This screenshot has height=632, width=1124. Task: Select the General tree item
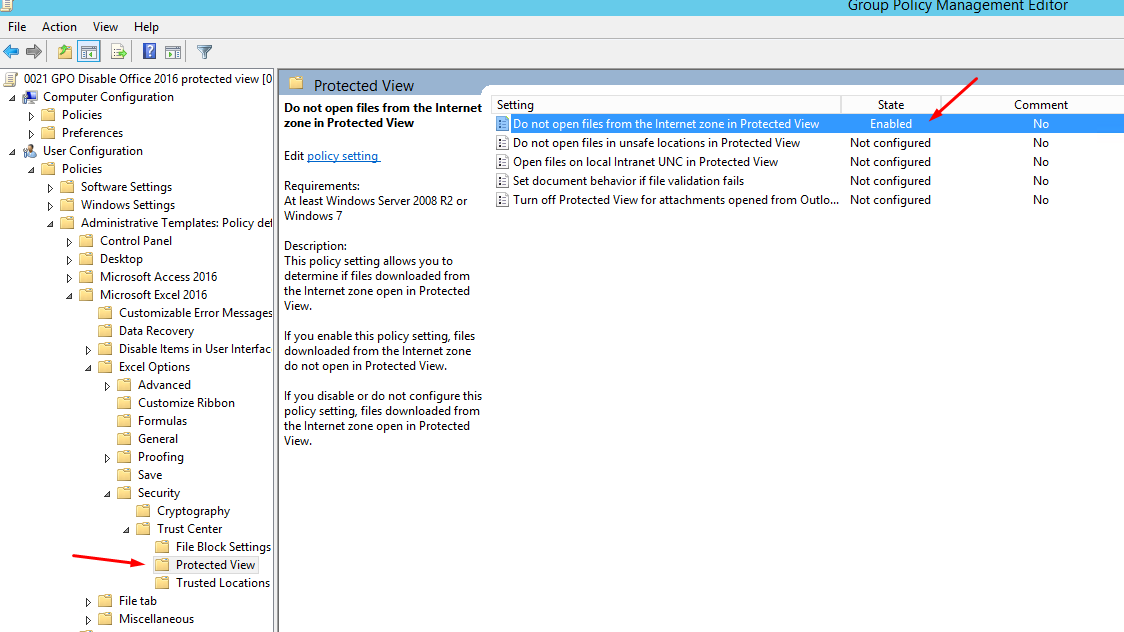point(158,439)
